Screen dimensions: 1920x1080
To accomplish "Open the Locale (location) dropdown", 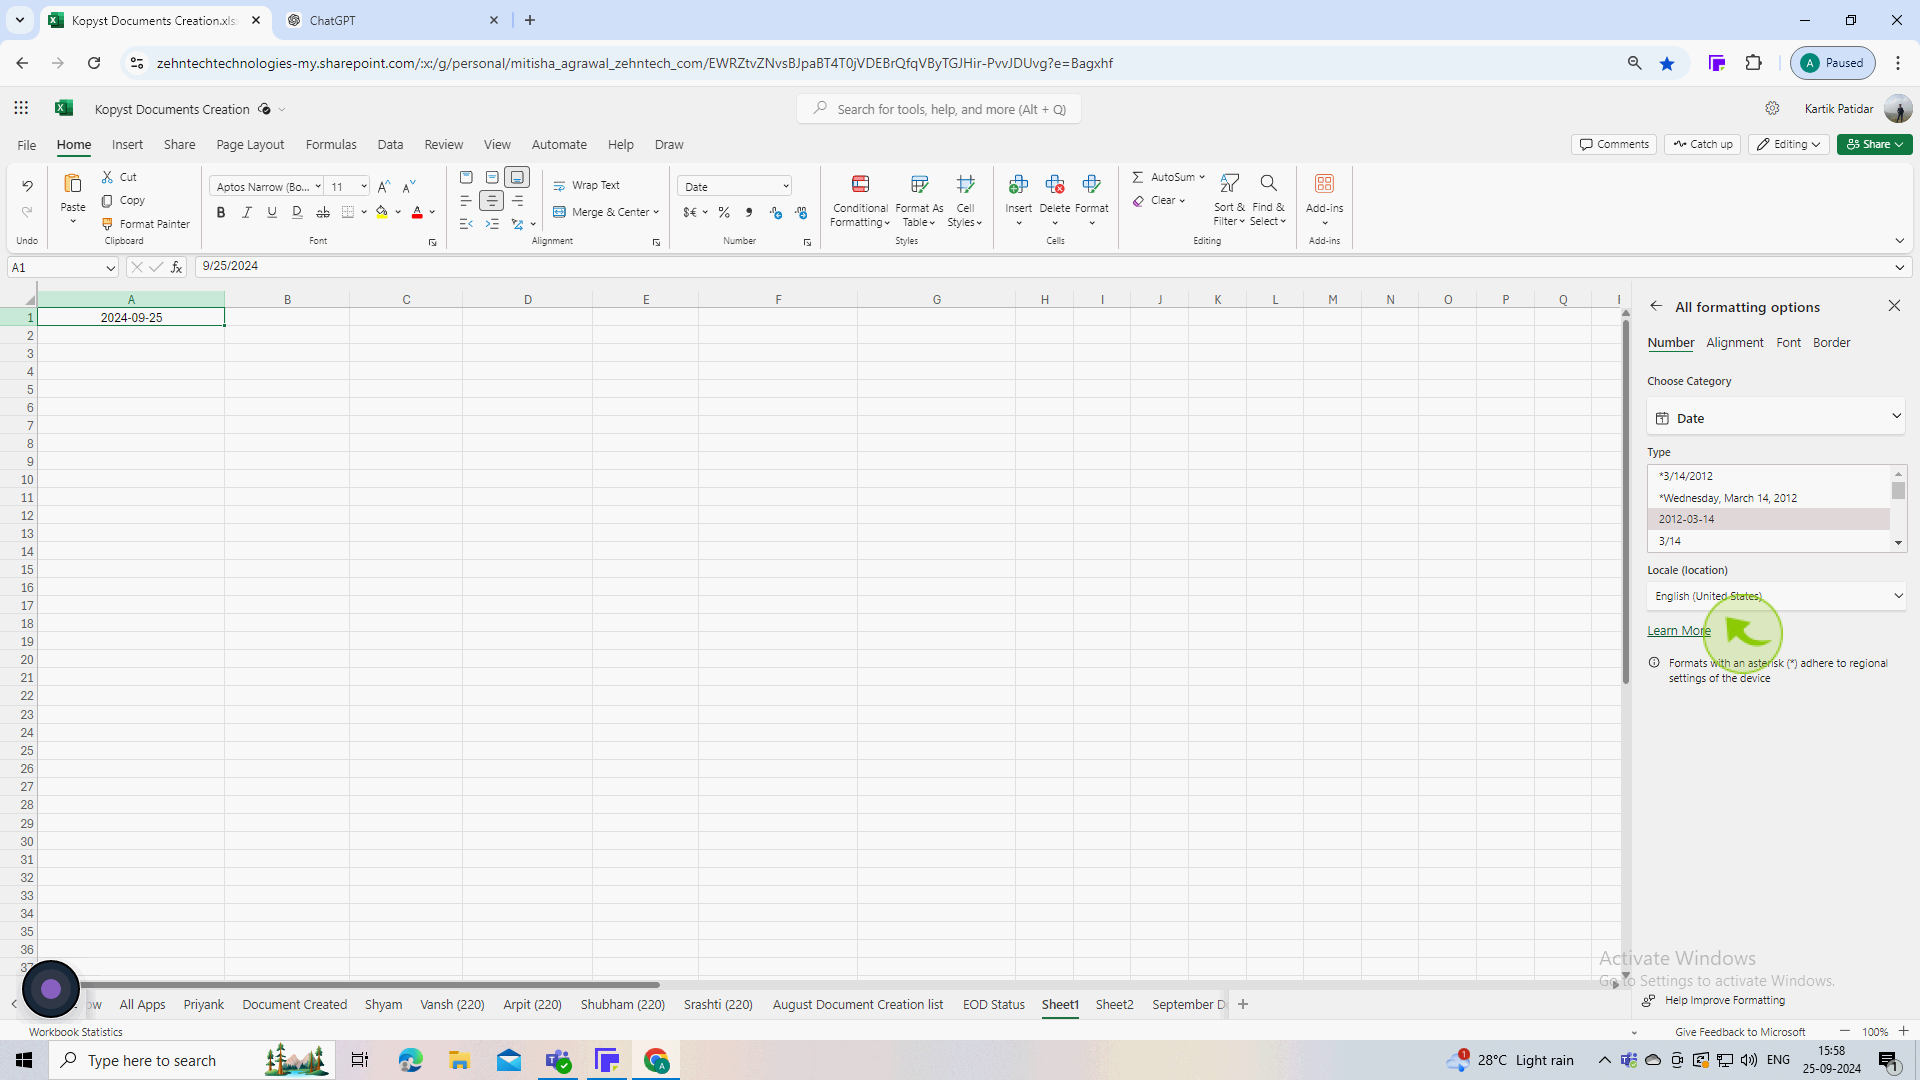I will click(1776, 596).
